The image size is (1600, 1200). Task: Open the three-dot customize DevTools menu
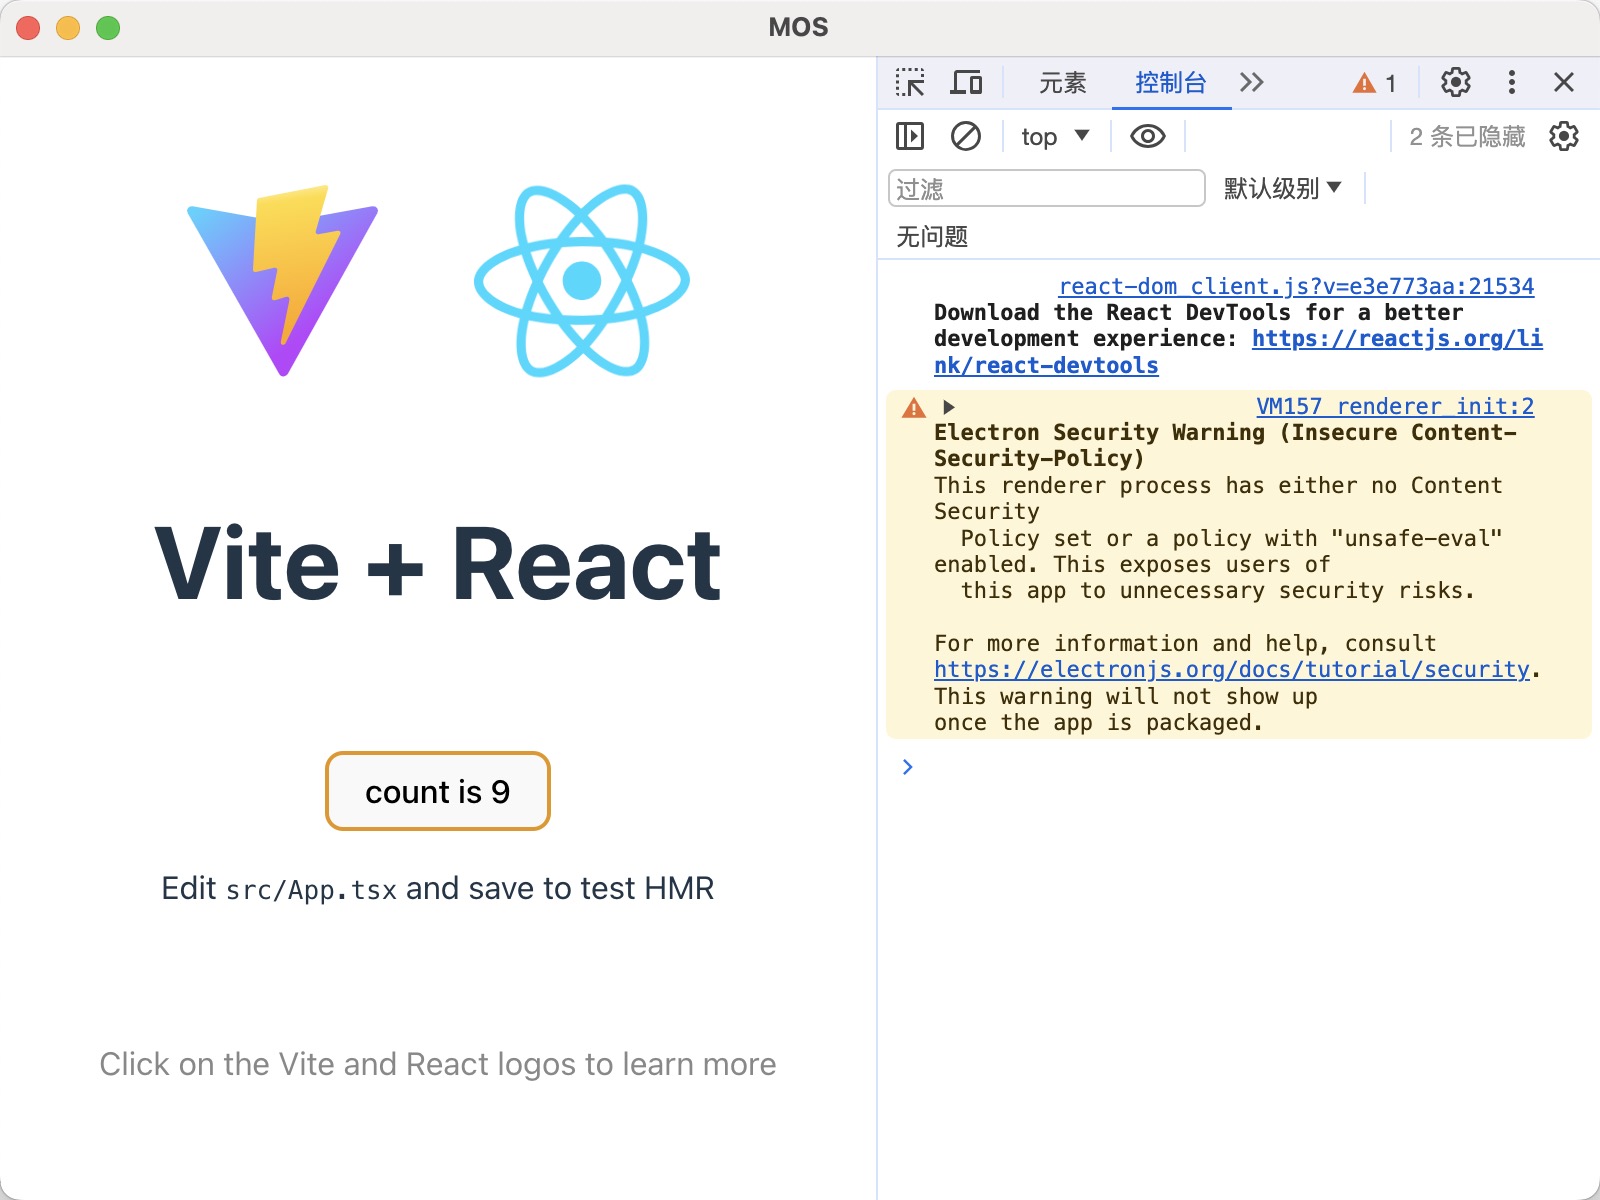pos(1511,82)
